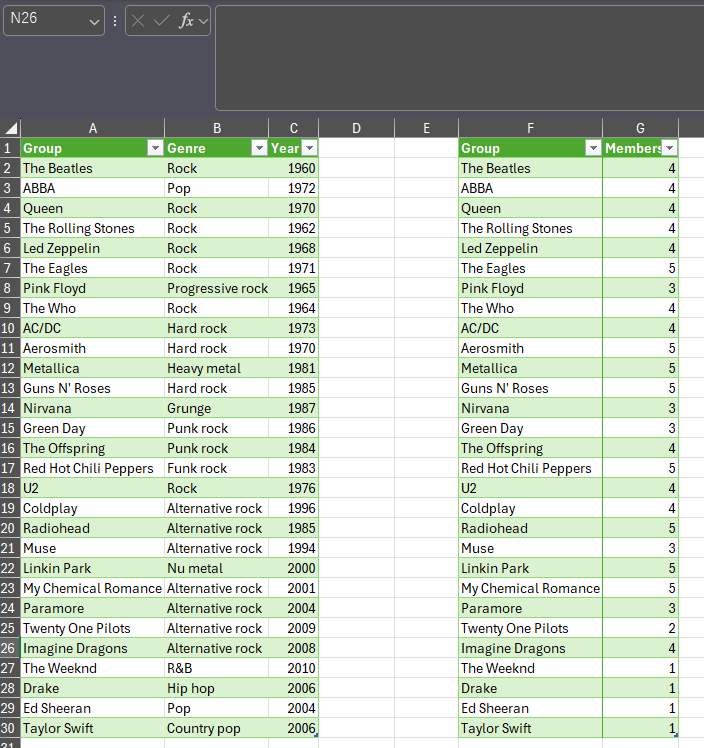Select column D header
This screenshot has height=748, width=704.
(356, 128)
